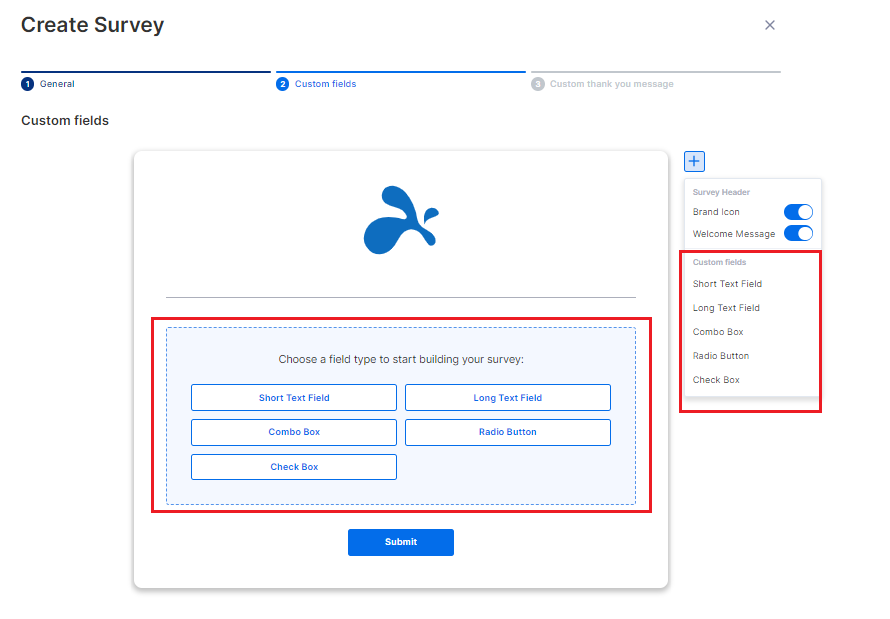
Task: Open the Combo Box field type
Action: point(293,432)
